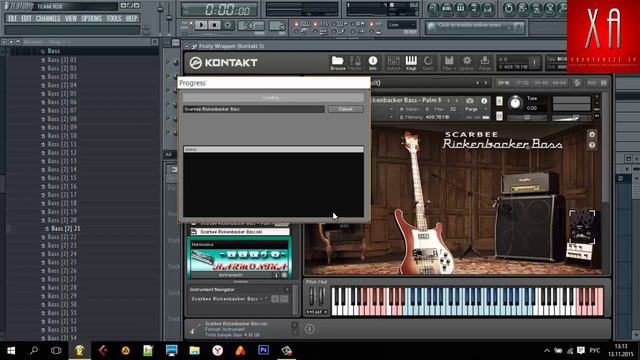
Task: Toggle the Kontakt Keyboard view
Action: (x=411, y=63)
